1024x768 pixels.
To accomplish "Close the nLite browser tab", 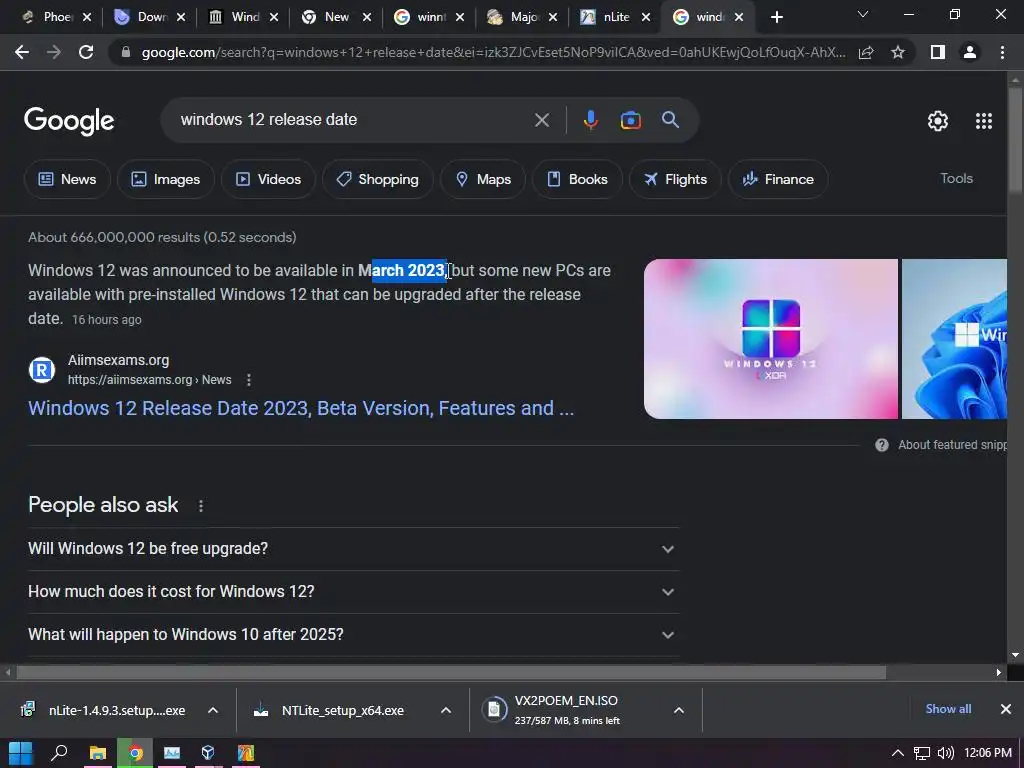I will point(646,18).
